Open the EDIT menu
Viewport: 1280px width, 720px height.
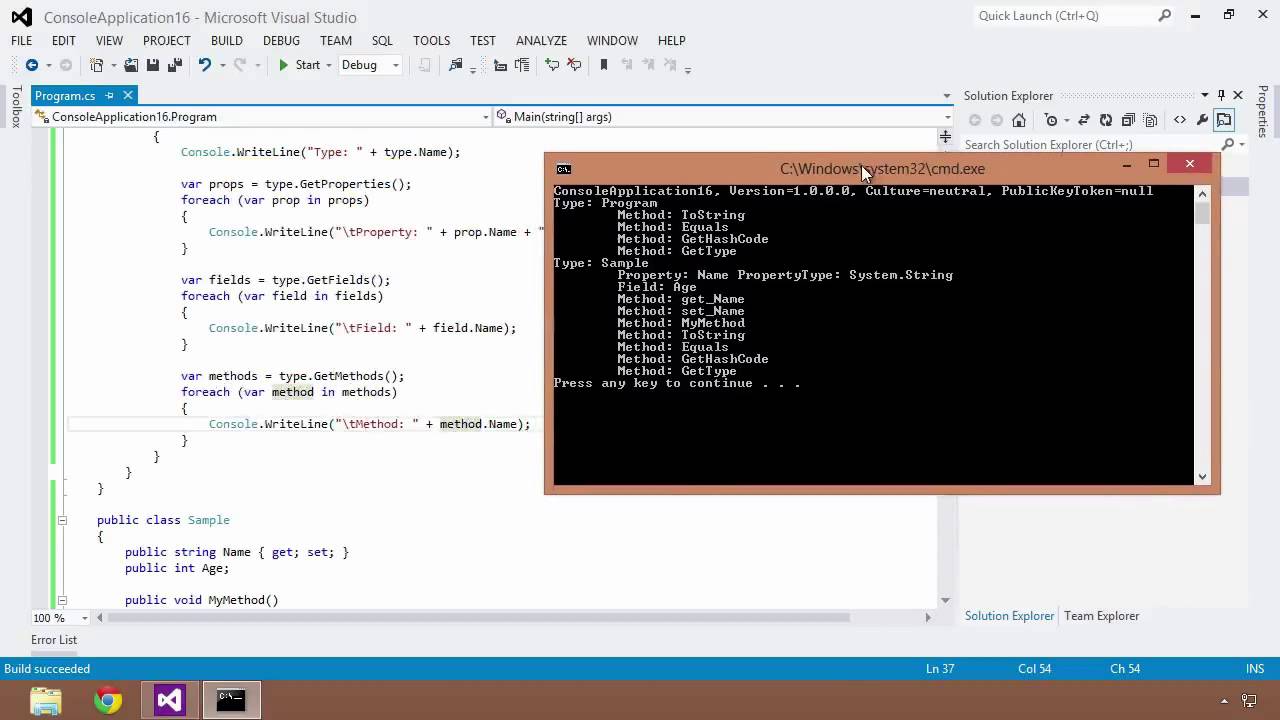pyautogui.click(x=64, y=41)
